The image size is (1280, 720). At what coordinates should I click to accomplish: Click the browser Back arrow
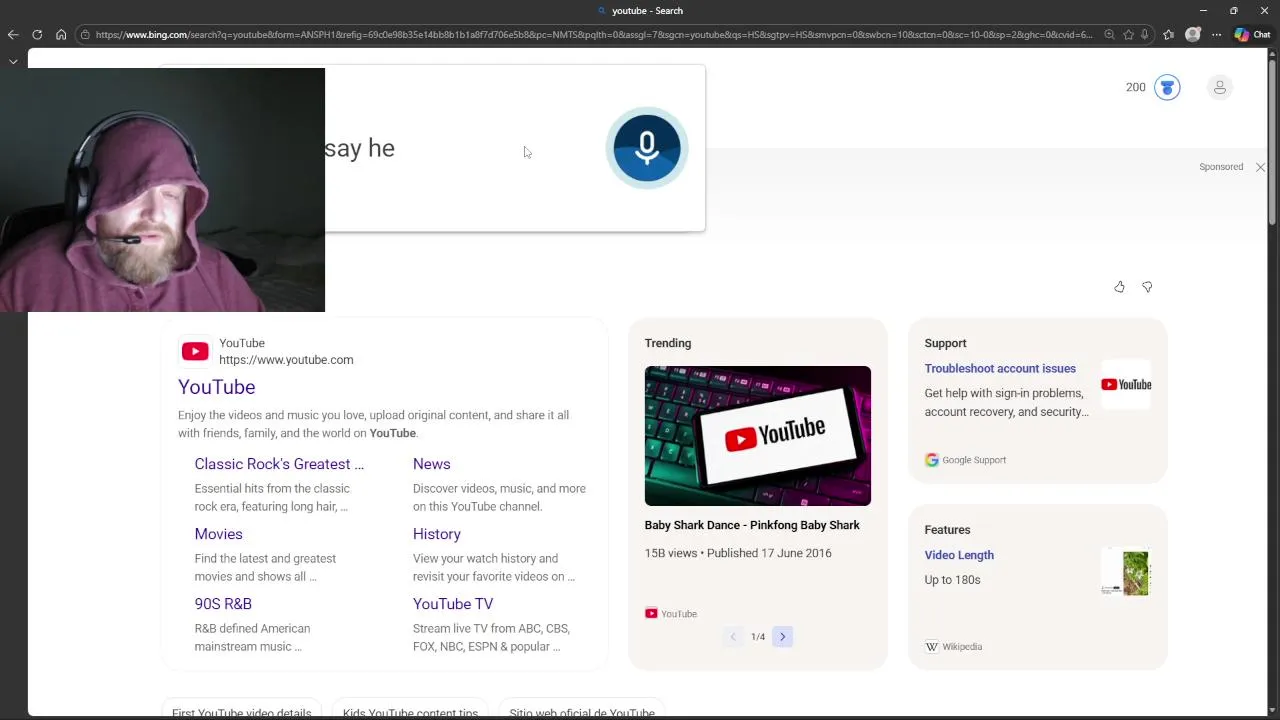13,35
